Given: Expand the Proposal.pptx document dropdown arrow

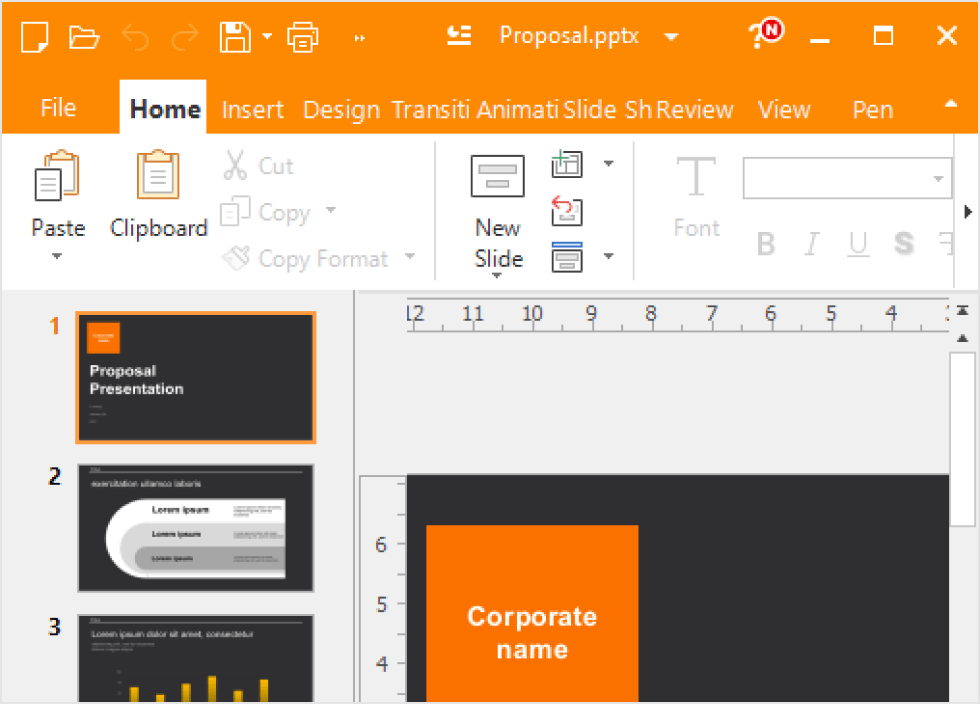Looking at the screenshot, I should pos(671,38).
